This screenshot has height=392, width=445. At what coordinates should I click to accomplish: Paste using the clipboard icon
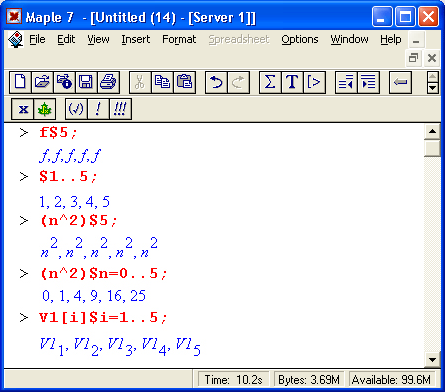coord(184,82)
